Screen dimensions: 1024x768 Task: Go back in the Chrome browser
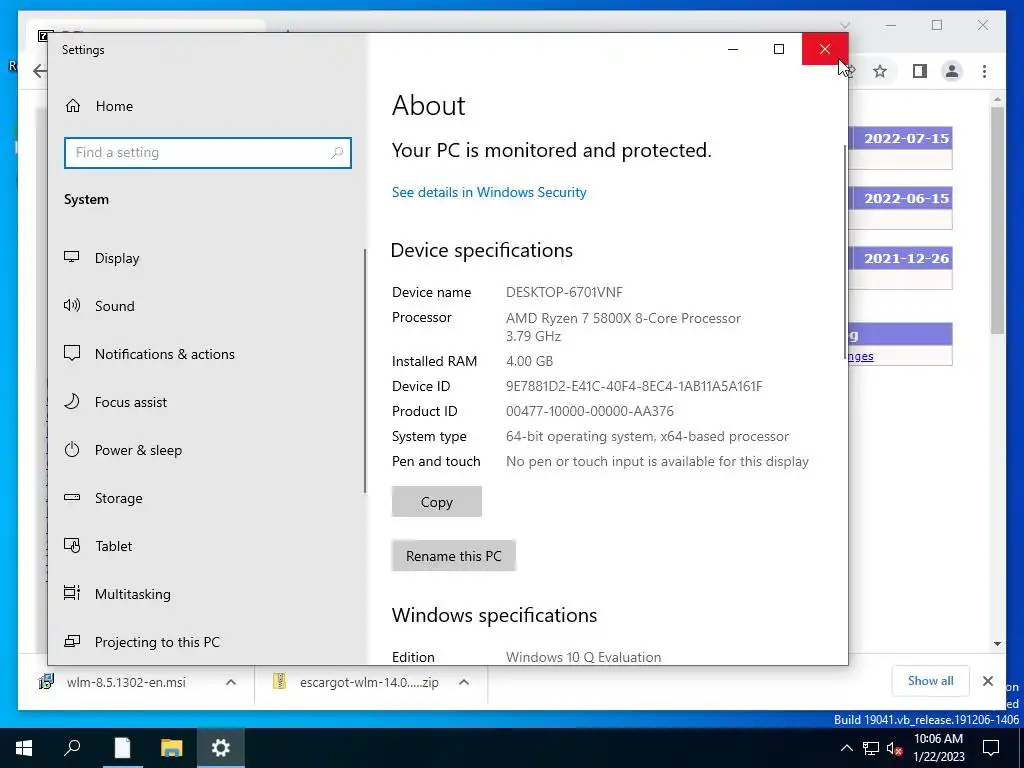(40, 71)
